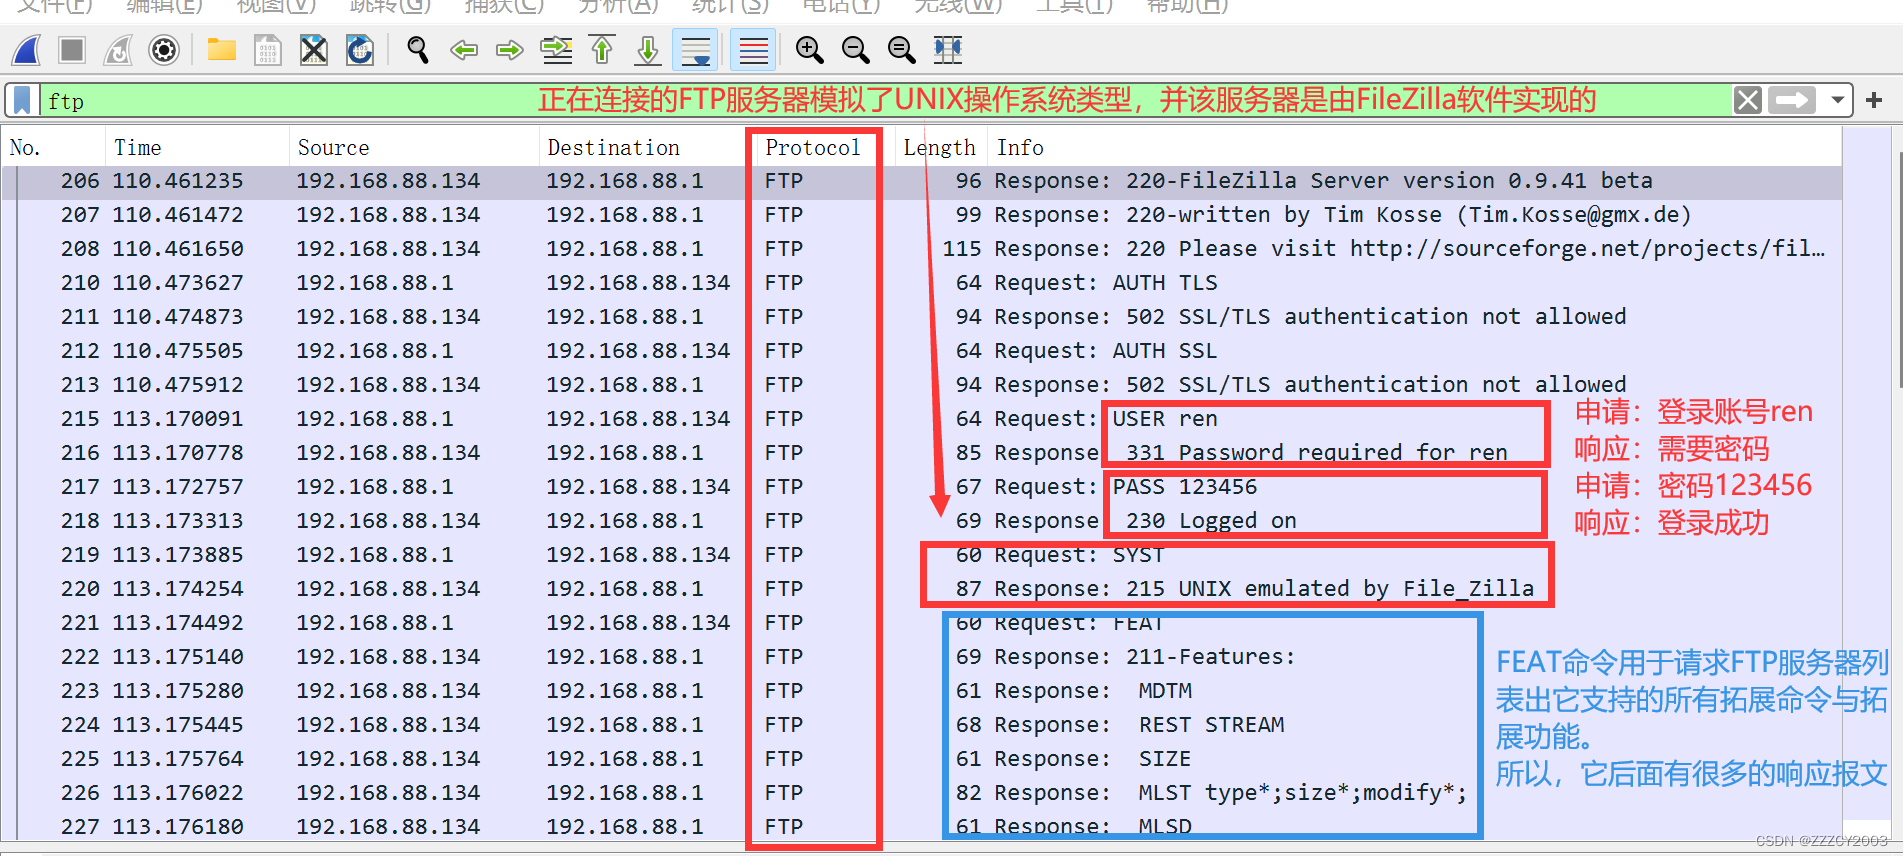Screen dimensions: 1903x856
Task: Apply the display filter with the arrow button
Action: point(1792,100)
